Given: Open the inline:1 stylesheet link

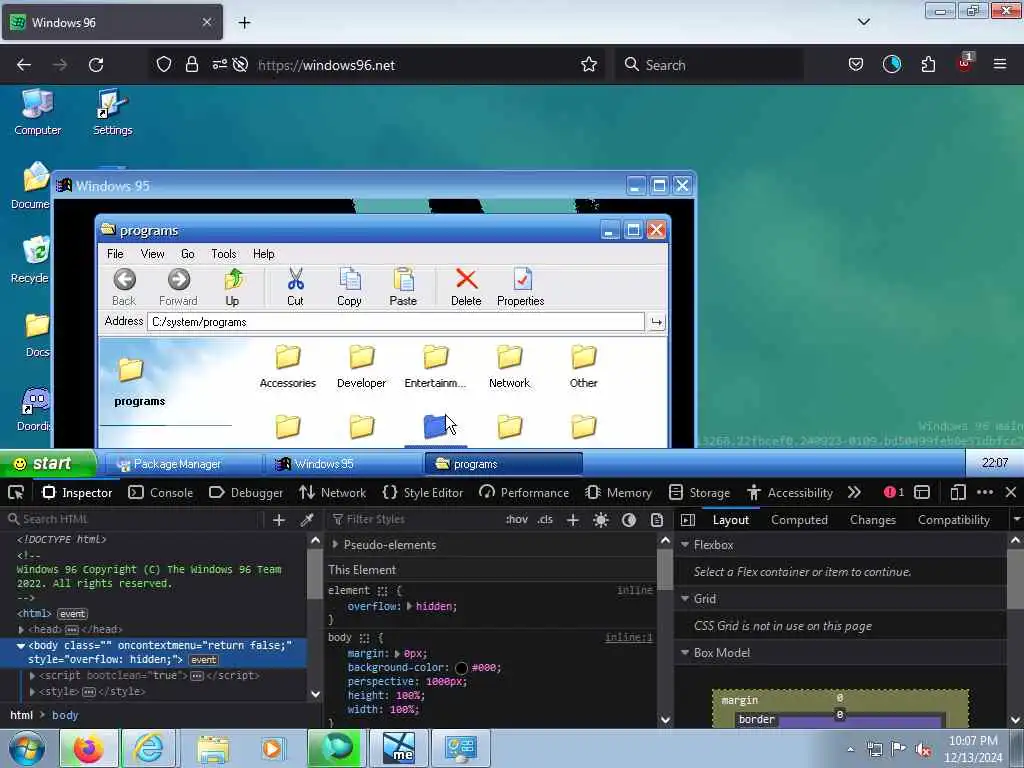Looking at the screenshot, I should 628,637.
